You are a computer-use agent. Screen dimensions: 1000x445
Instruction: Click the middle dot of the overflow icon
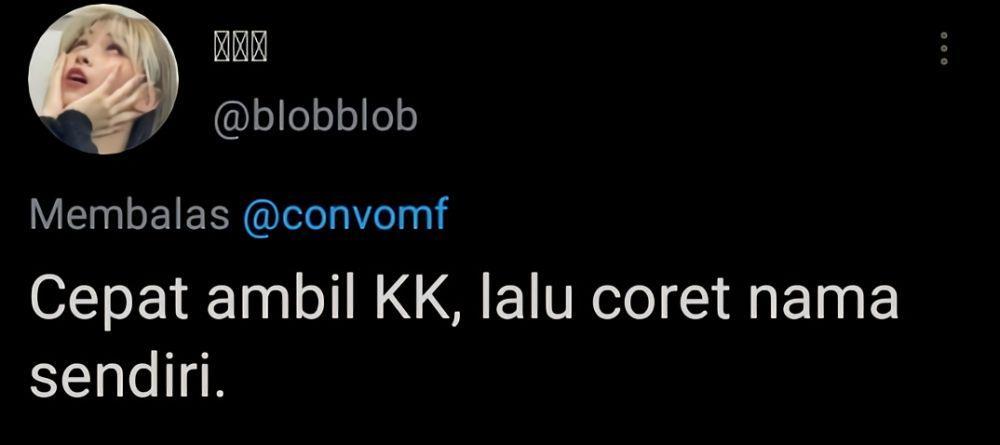945,48
